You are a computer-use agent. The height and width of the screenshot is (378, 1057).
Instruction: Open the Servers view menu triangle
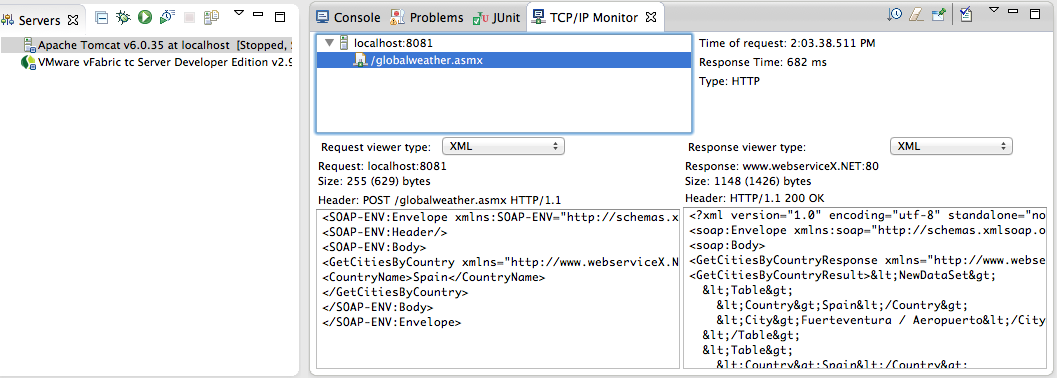[239, 12]
